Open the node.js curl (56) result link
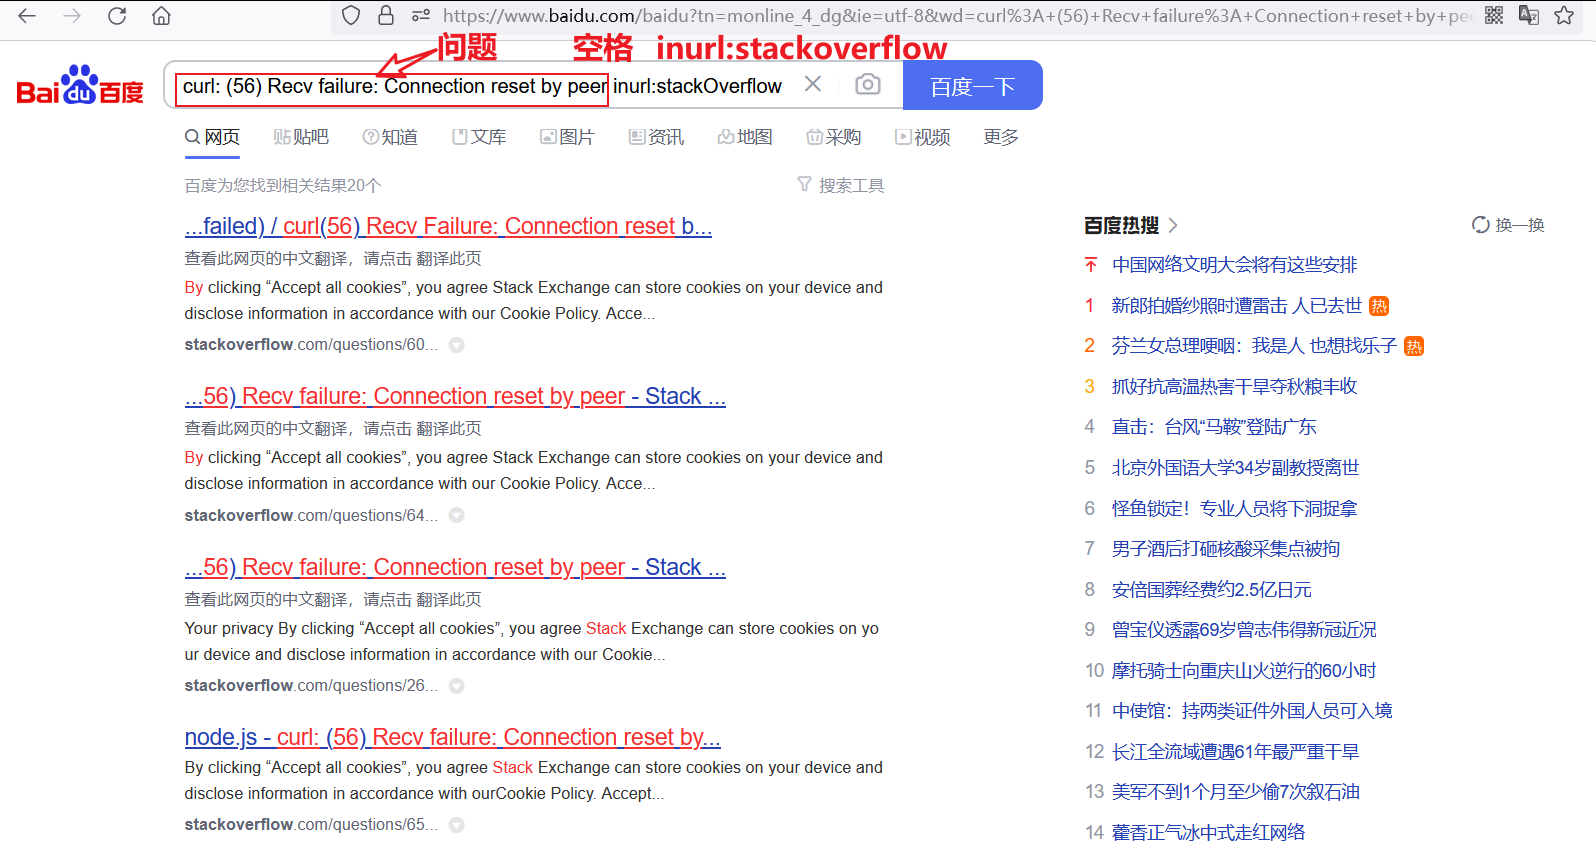Screen dimensions: 1596x853 [x=452, y=737]
